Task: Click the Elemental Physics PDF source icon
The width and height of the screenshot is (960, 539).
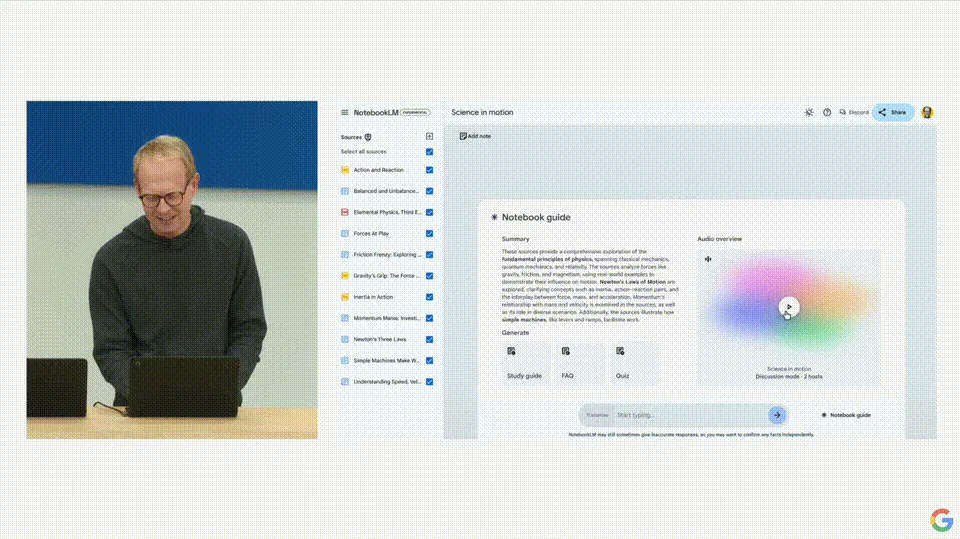Action: pyautogui.click(x=345, y=213)
